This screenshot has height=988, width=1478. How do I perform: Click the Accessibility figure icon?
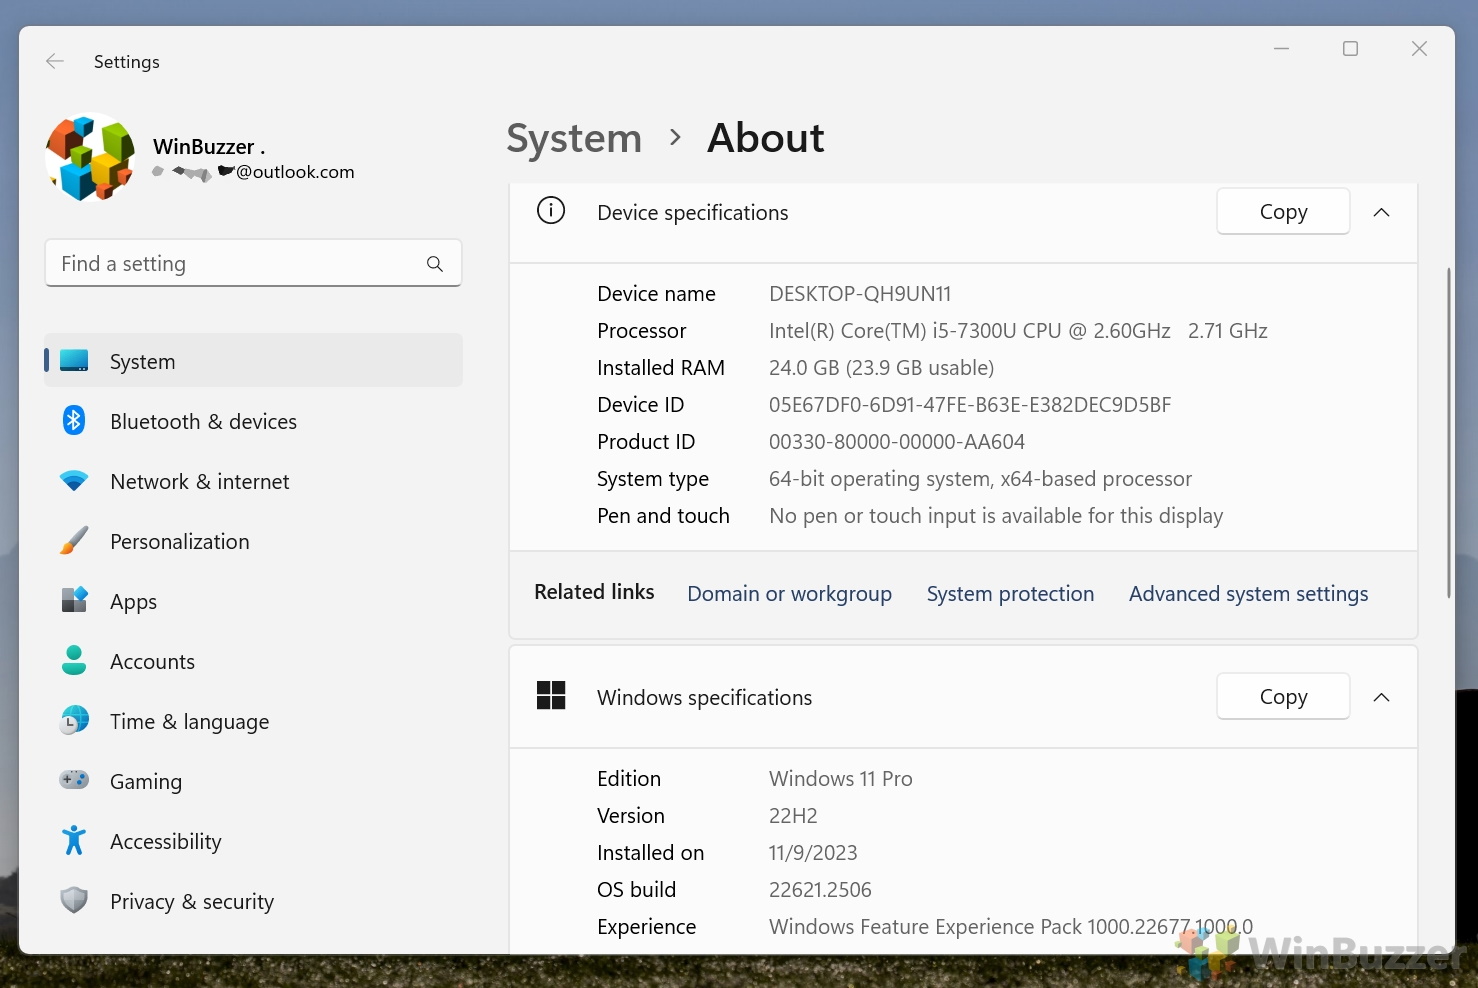click(x=74, y=840)
